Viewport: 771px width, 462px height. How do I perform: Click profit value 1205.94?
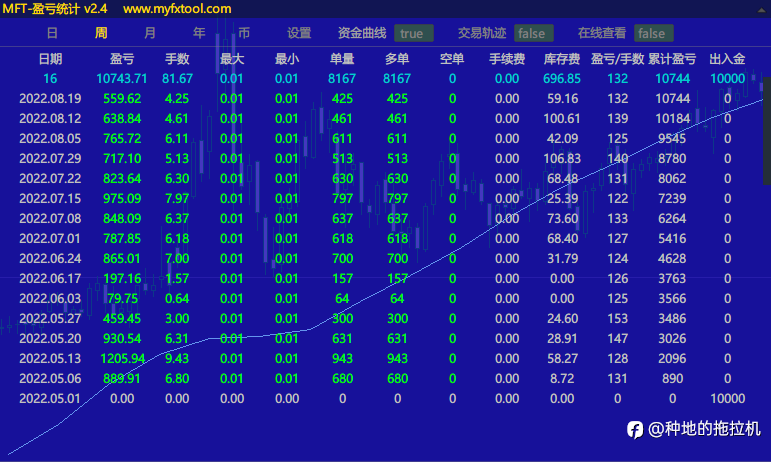point(122,359)
